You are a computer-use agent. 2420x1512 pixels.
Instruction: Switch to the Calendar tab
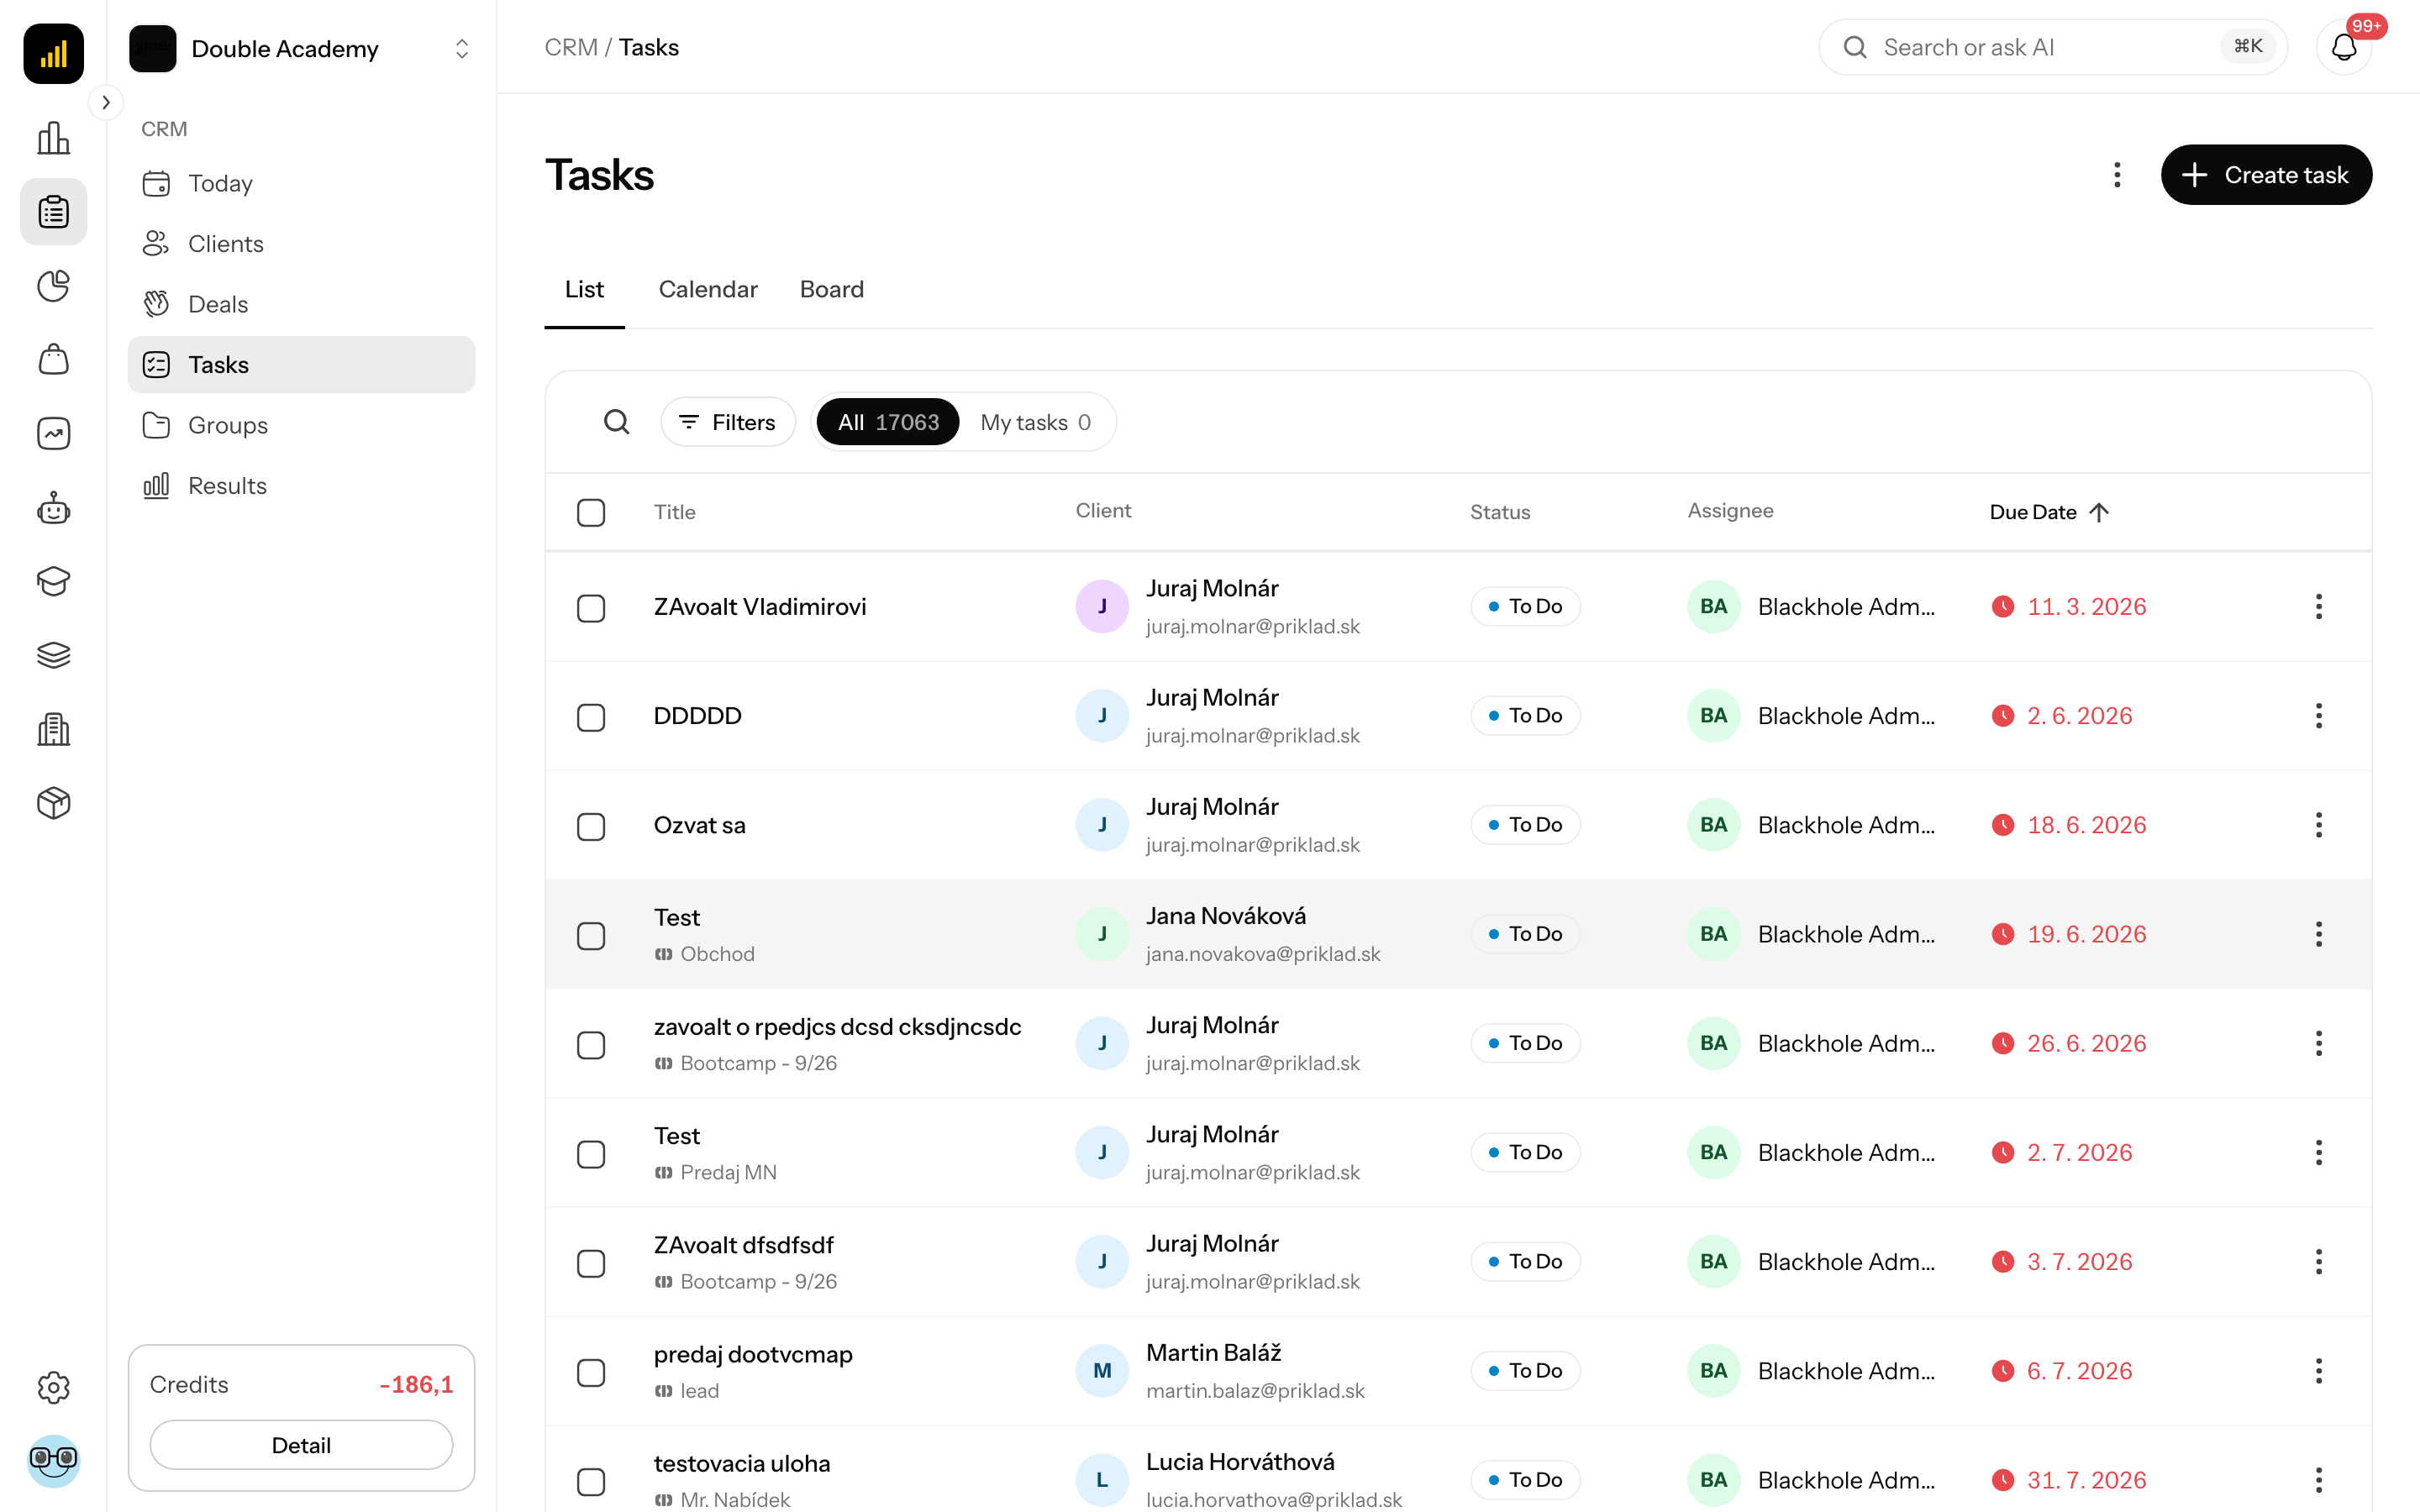708,290
